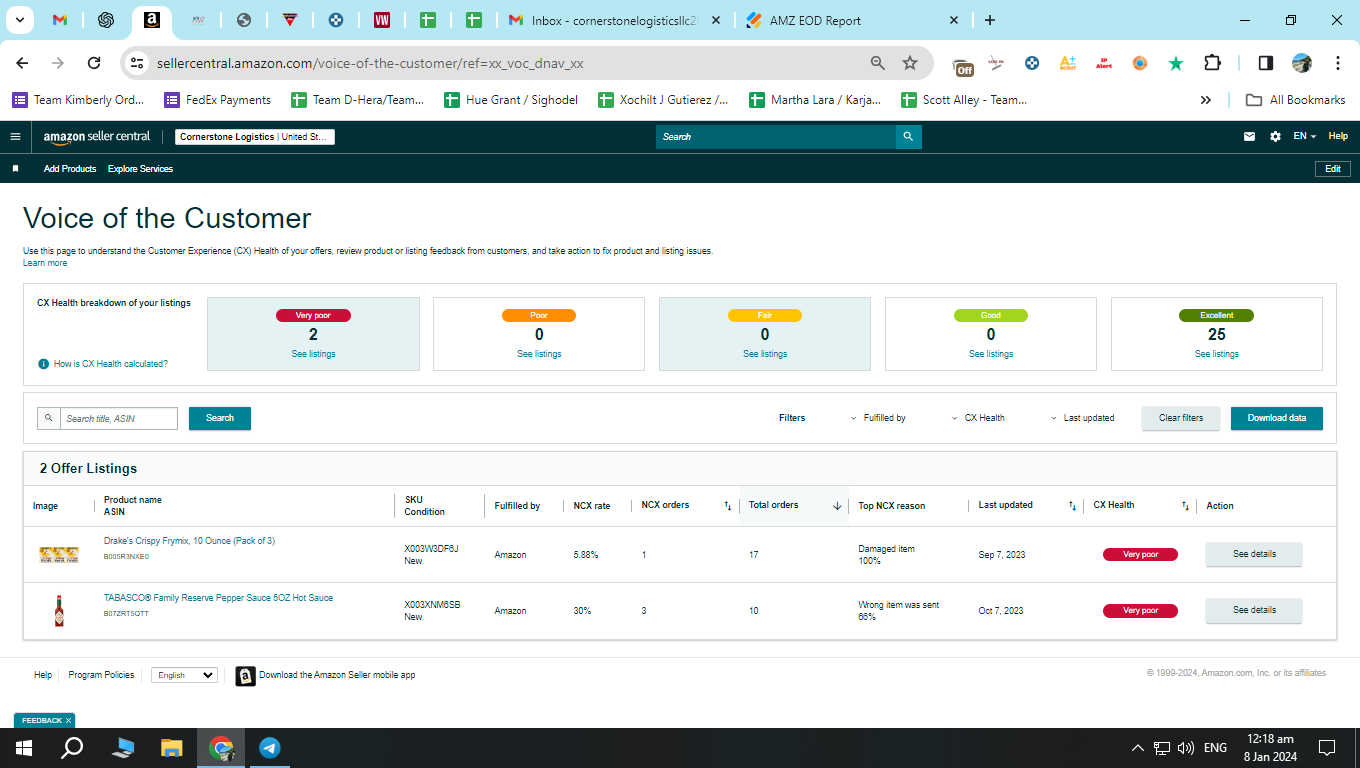Open Program Policies footer link
1360x768 pixels.
pos(101,675)
